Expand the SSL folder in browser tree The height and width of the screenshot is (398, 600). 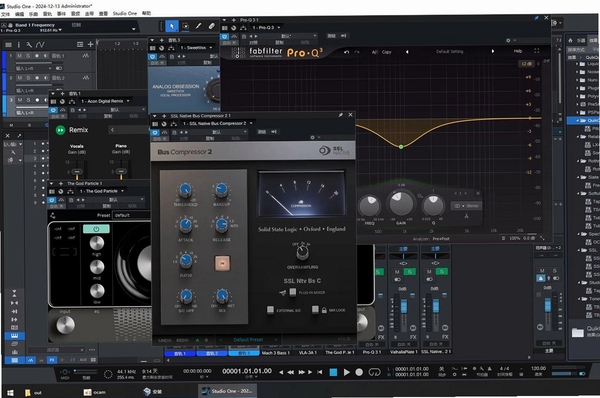578,250
